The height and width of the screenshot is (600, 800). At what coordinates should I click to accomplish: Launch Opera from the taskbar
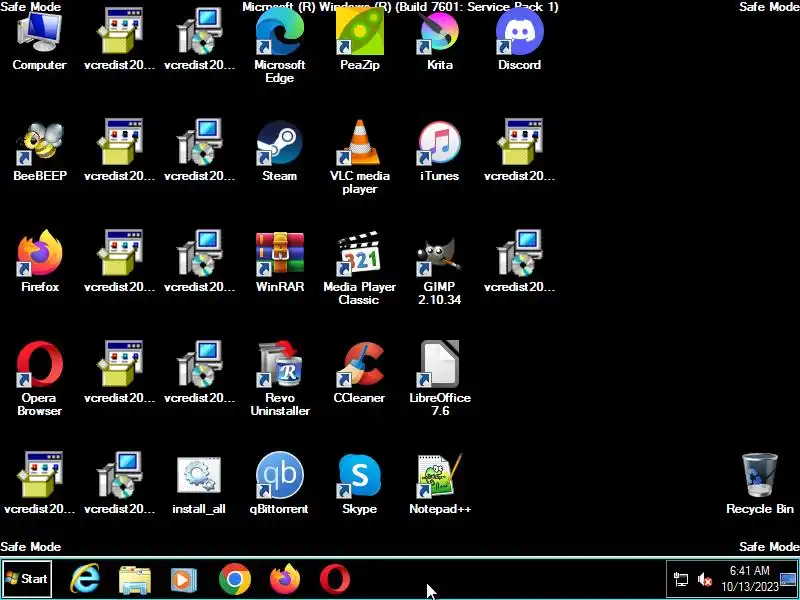point(335,580)
